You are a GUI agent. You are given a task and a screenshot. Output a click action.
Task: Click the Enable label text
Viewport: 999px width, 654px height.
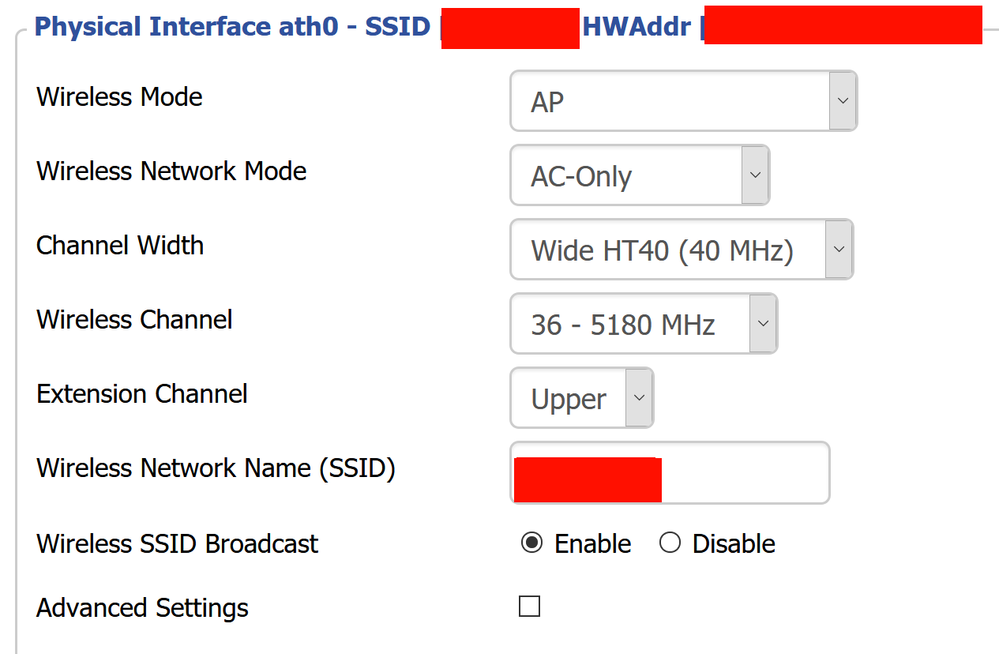pyautogui.click(x=593, y=544)
